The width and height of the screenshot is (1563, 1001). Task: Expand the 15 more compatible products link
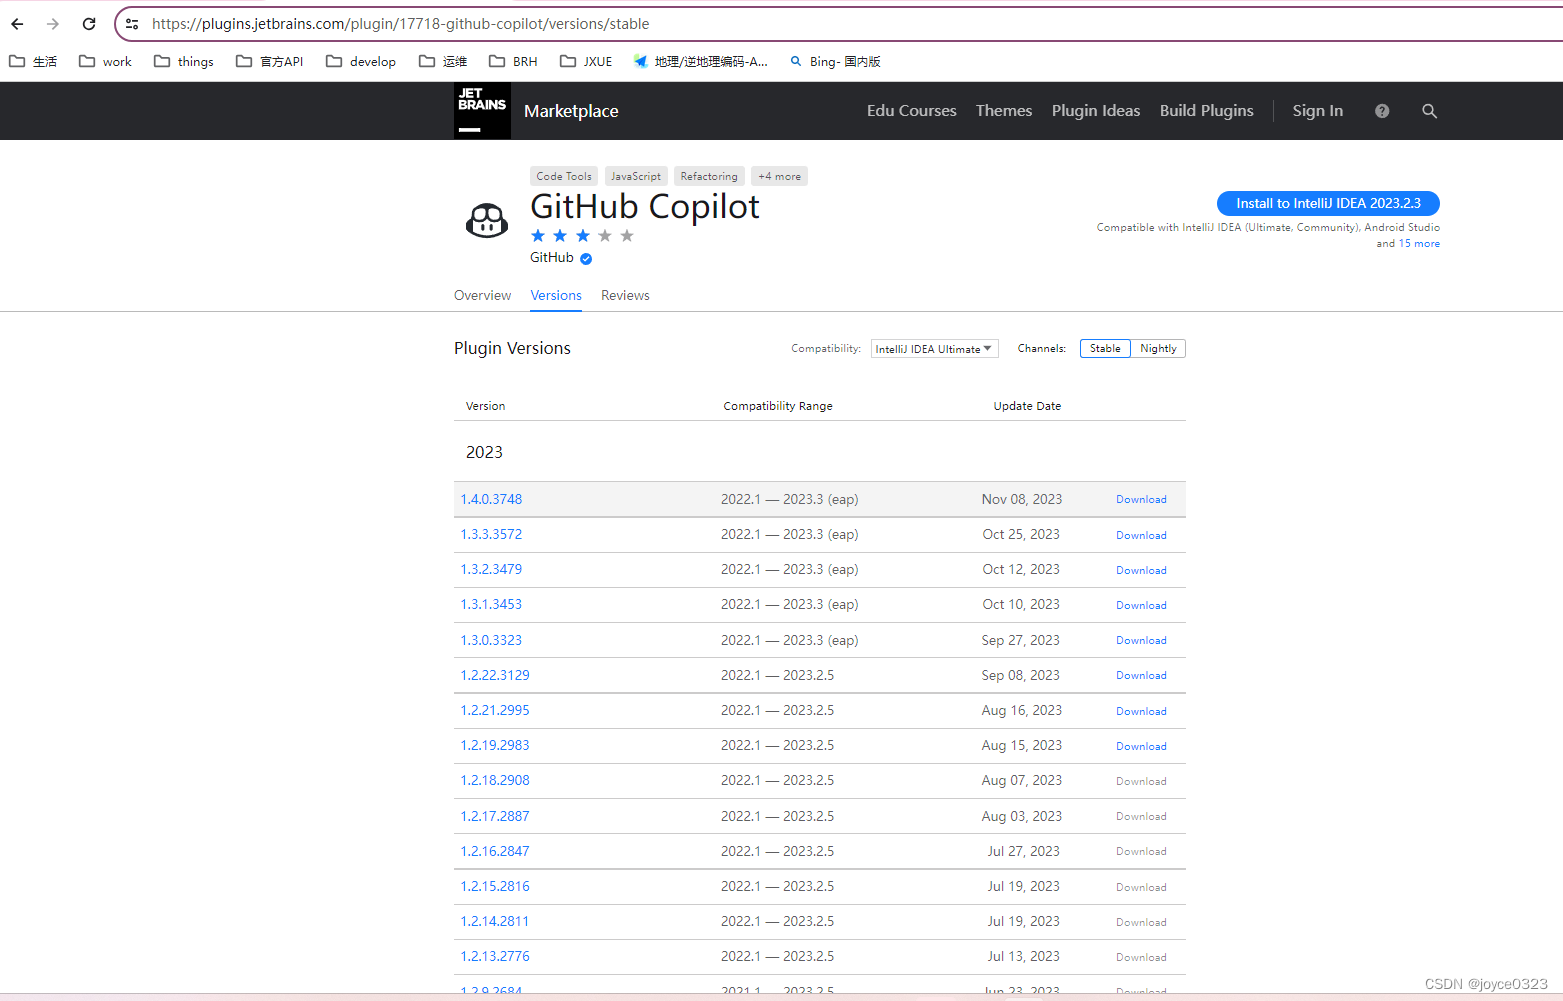[x=1419, y=244]
